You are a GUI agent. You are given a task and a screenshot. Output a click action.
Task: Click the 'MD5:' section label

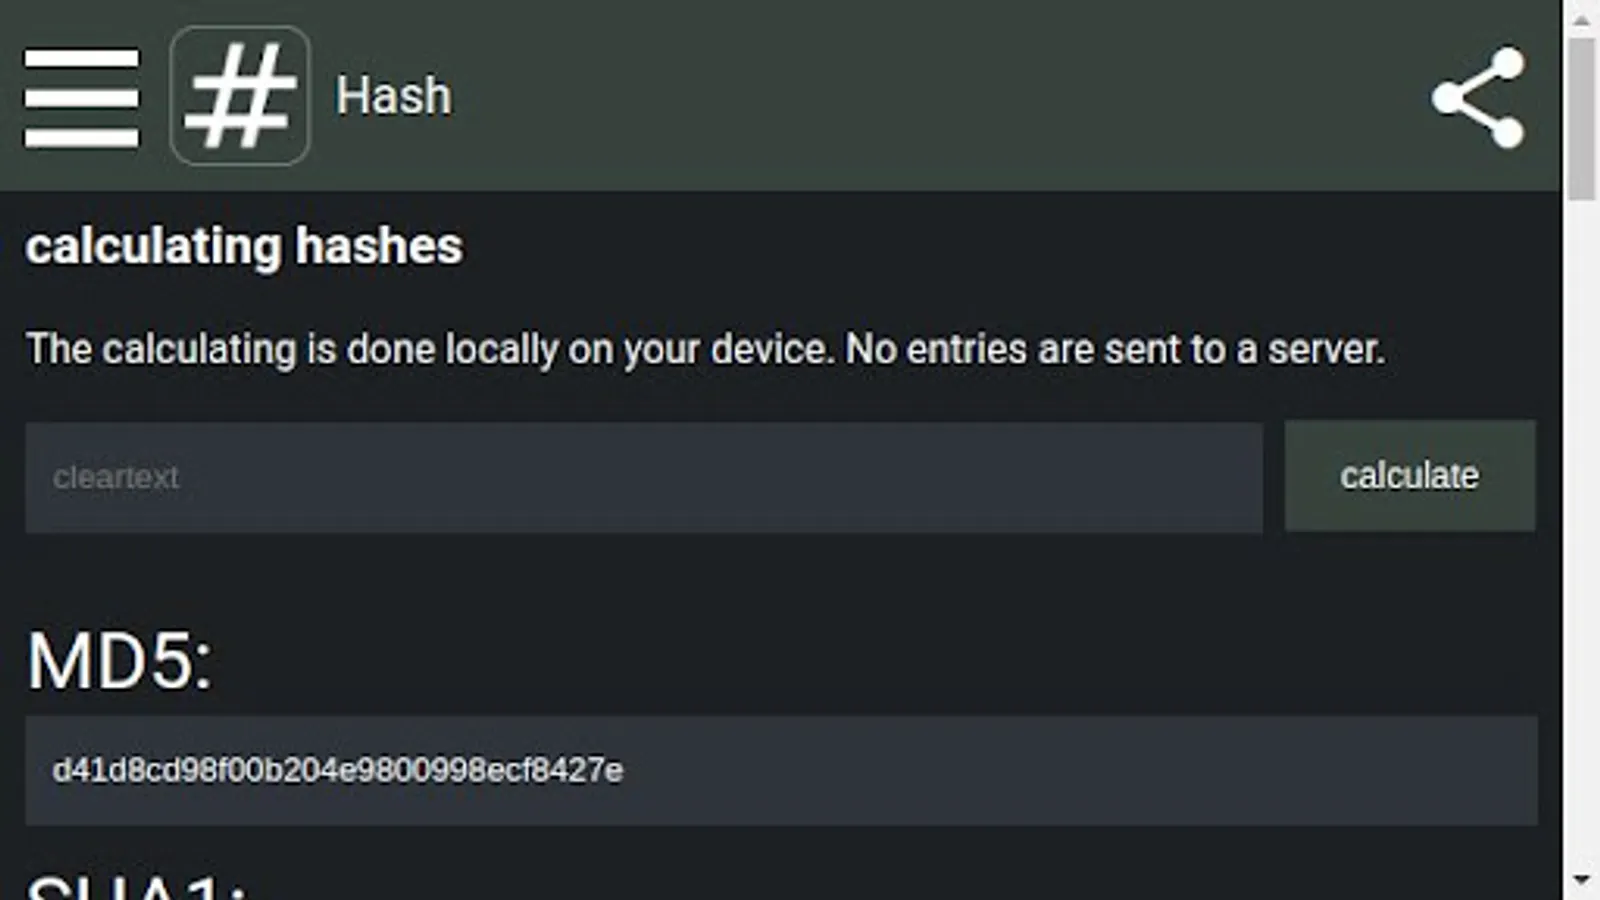[119, 661]
